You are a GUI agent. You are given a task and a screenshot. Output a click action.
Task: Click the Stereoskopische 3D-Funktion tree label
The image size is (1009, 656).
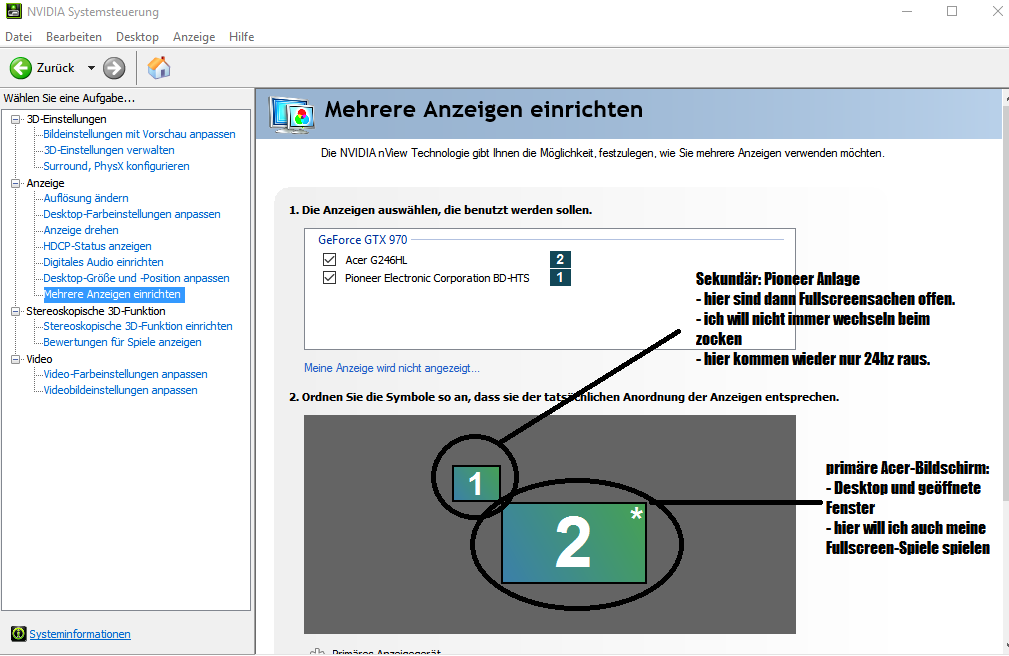[96, 311]
